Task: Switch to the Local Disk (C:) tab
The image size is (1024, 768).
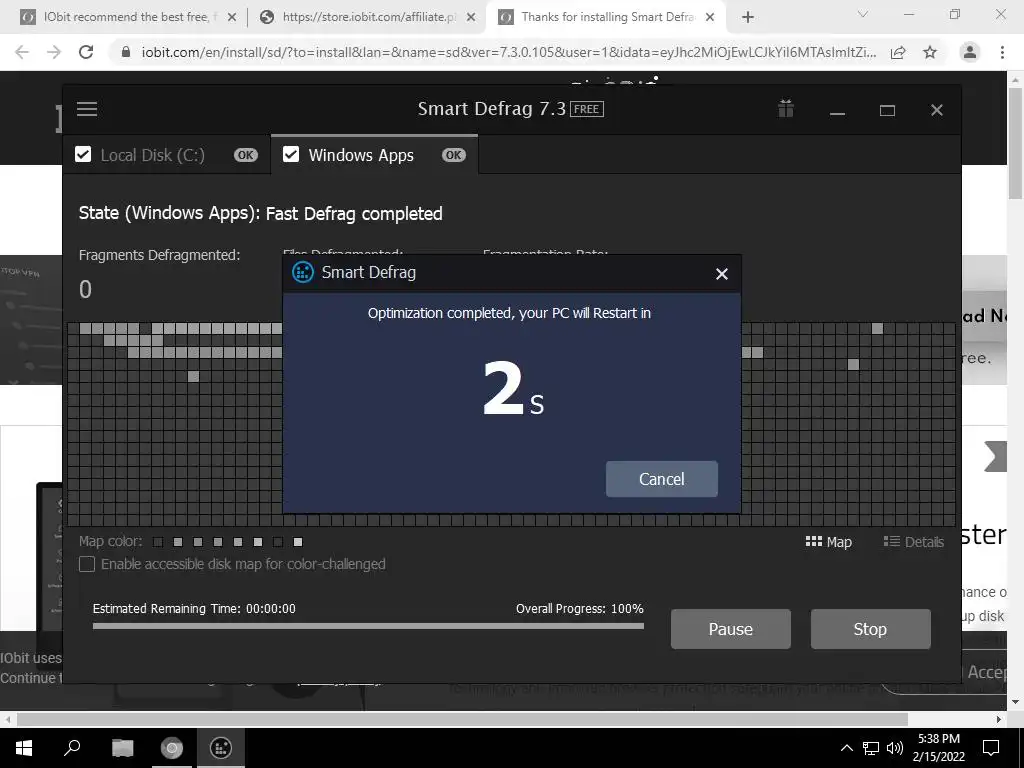Action: pyautogui.click(x=167, y=155)
